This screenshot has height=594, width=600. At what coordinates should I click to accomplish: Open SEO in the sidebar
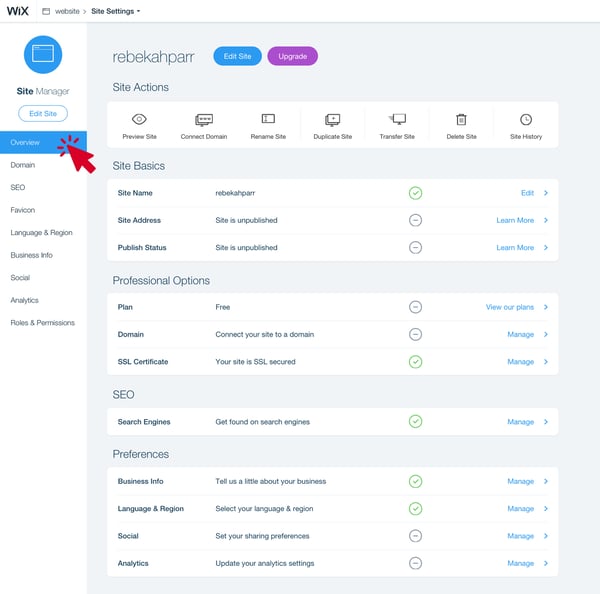pos(18,188)
